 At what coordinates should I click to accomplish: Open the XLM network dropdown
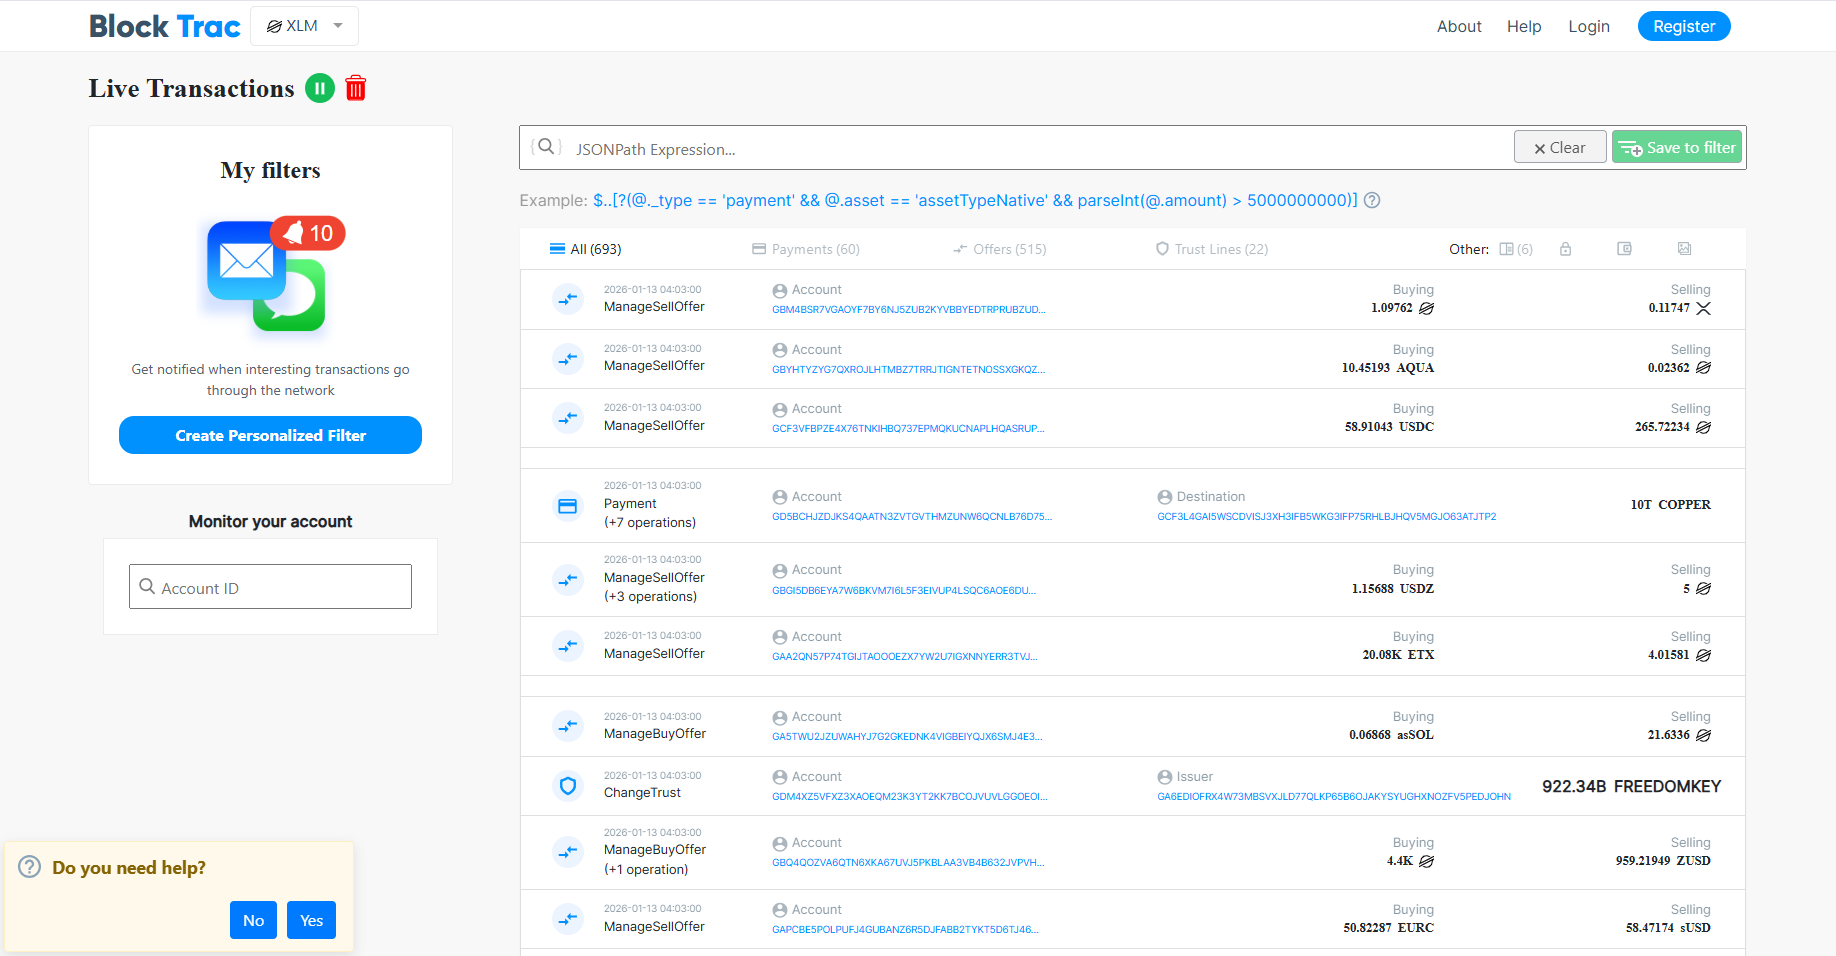pyautogui.click(x=304, y=26)
